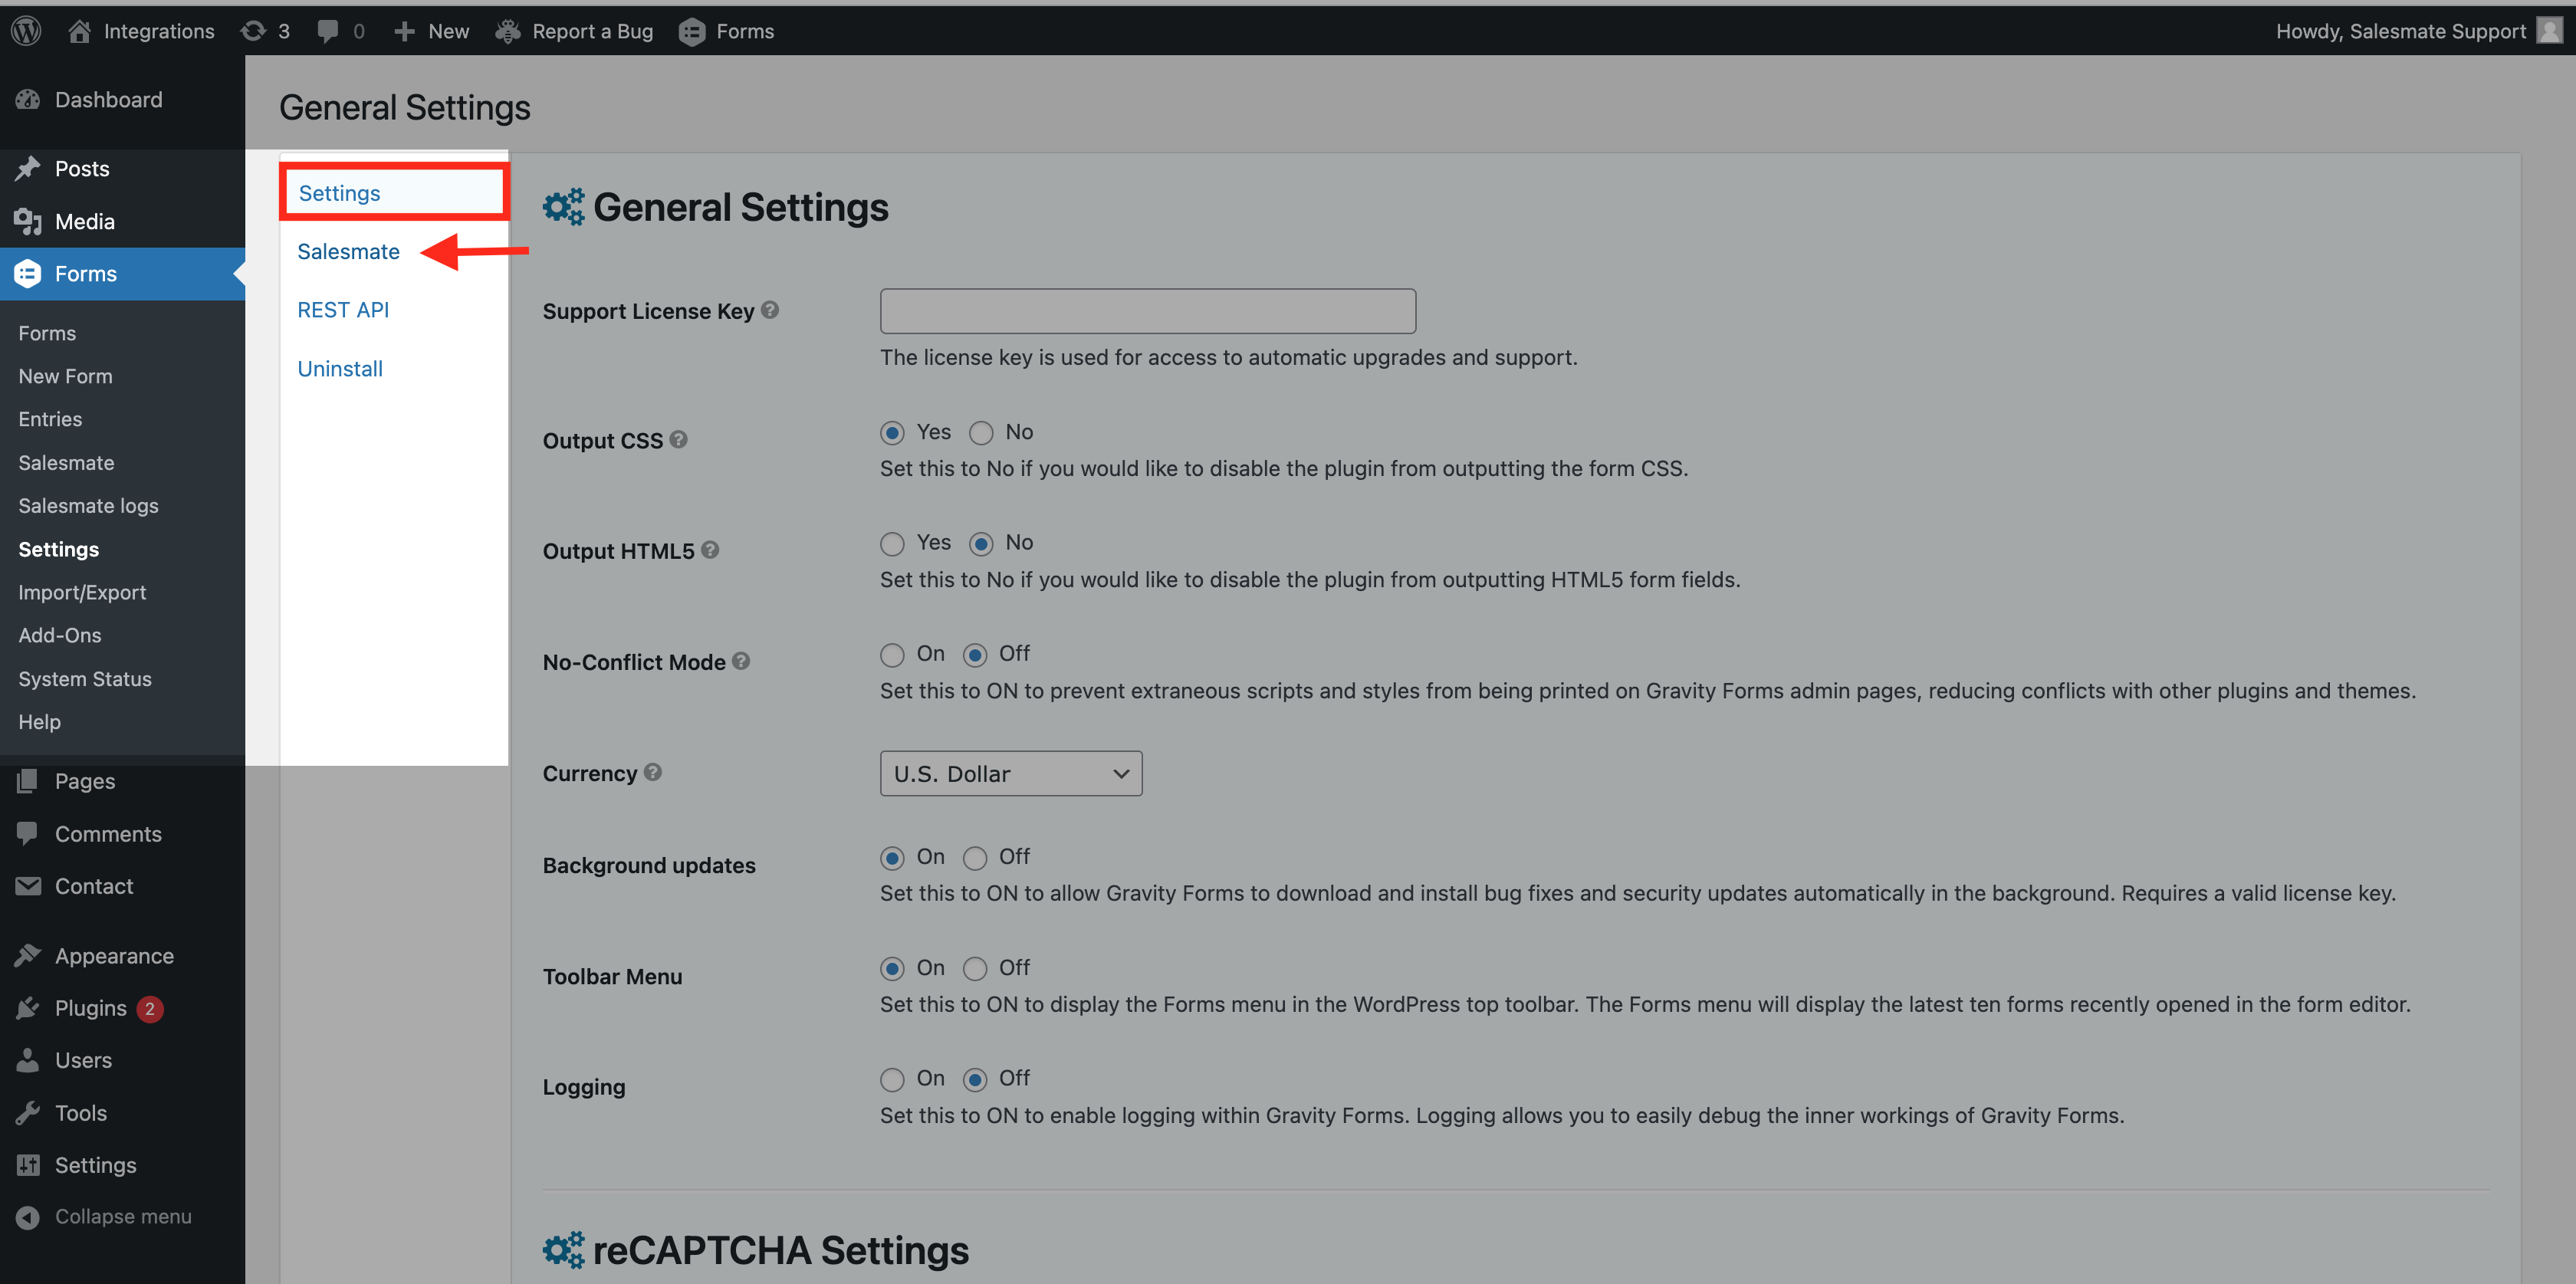Select No for Output HTML5
This screenshot has width=2576, height=1284.
point(981,544)
